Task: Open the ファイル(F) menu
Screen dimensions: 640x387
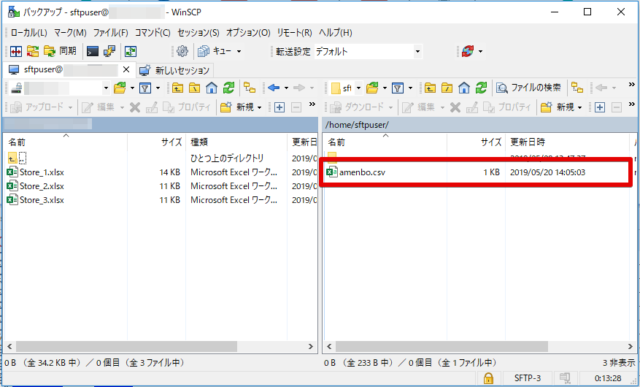Action: 111,33
